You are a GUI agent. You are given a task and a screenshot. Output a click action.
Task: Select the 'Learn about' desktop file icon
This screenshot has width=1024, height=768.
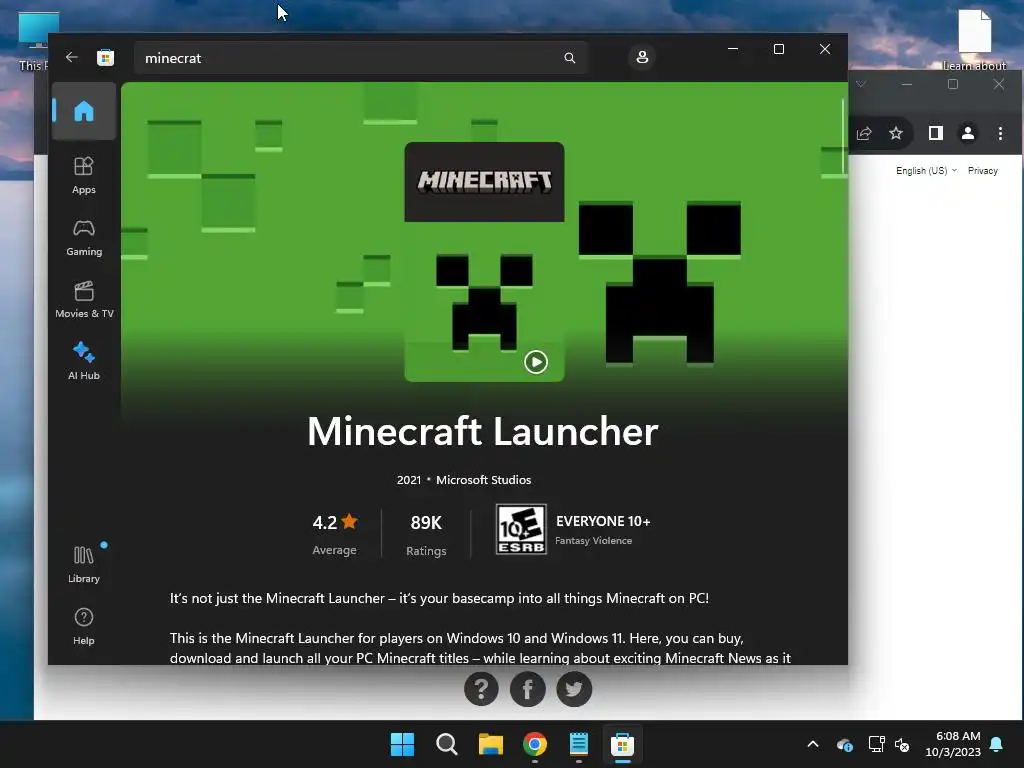pyautogui.click(x=974, y=39)
